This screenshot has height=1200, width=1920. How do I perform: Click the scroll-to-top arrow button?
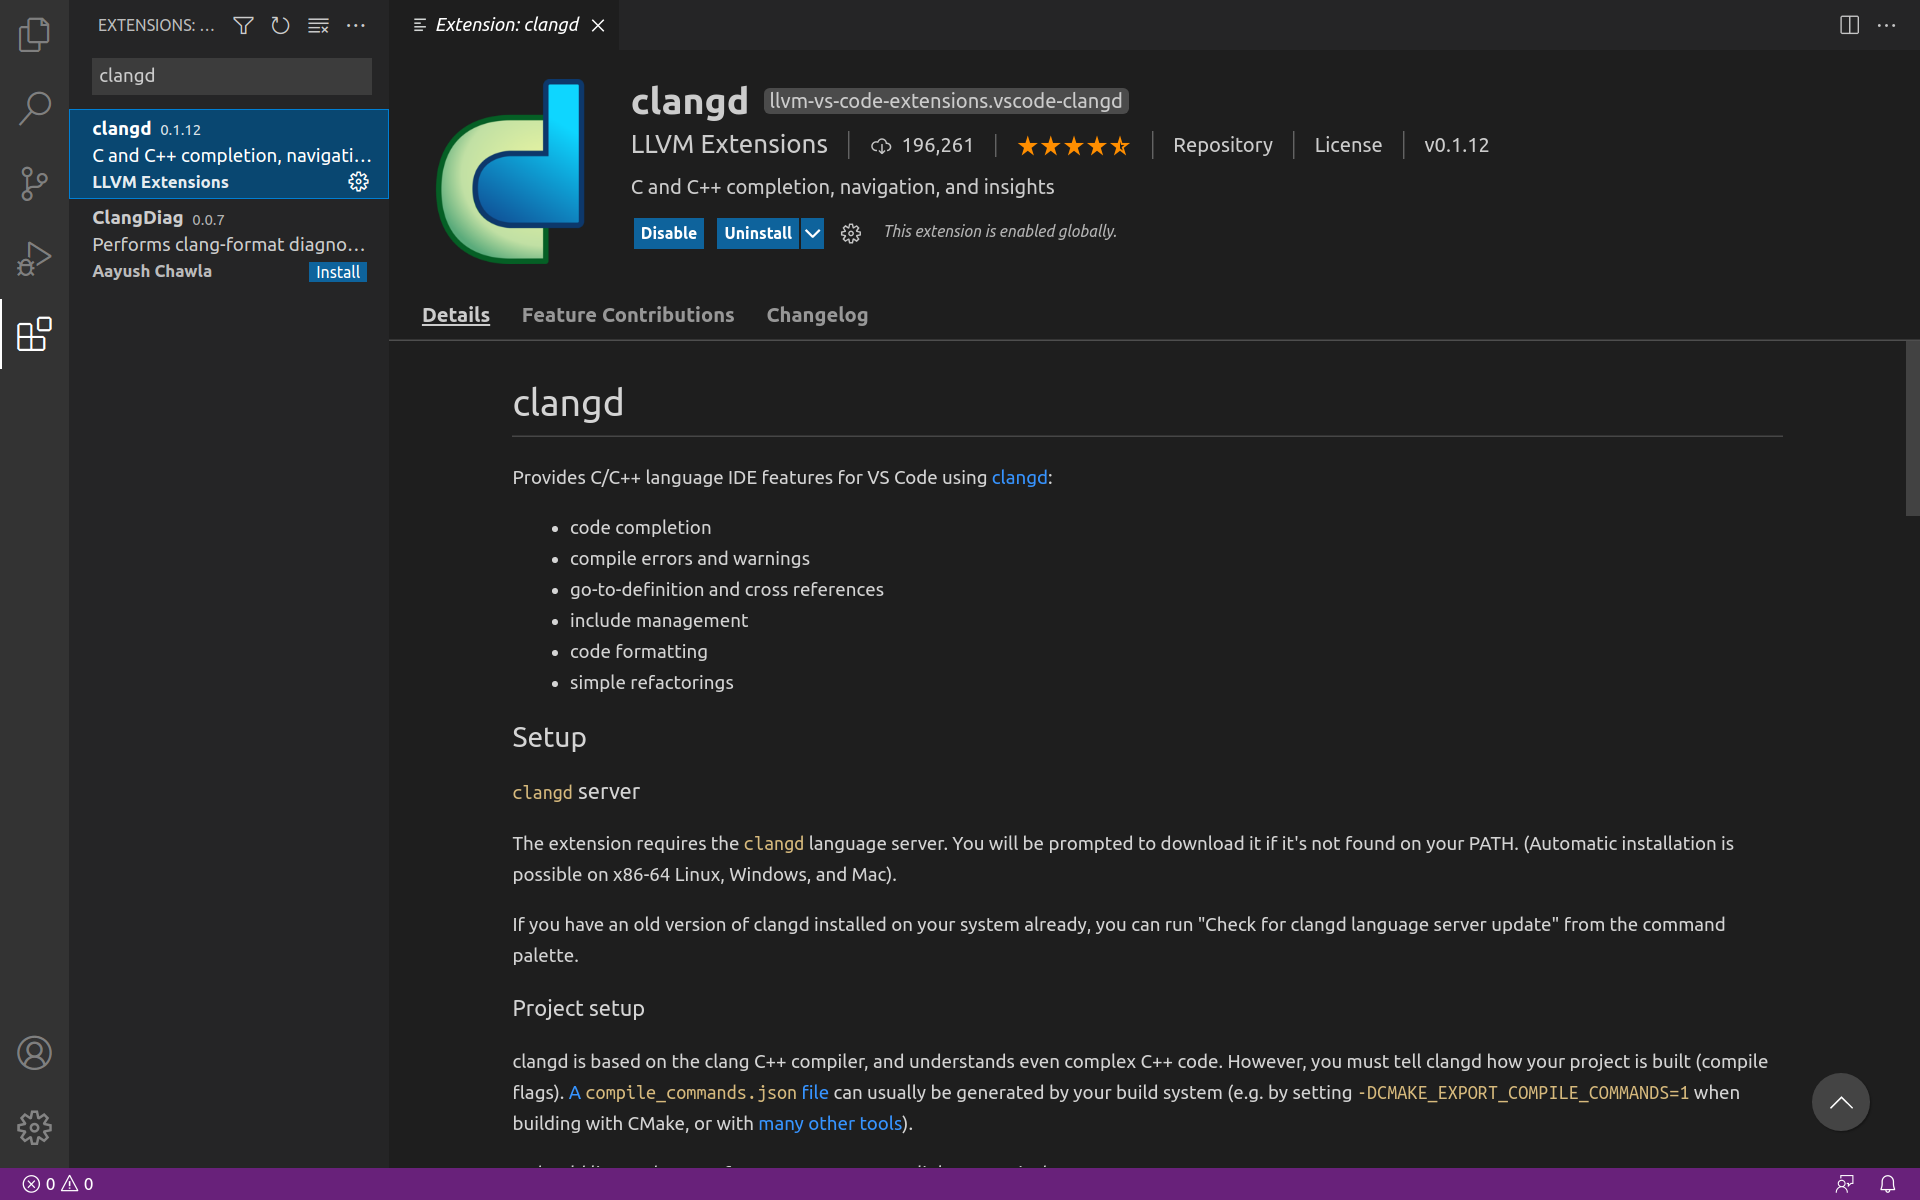tap(1841, 1102)
